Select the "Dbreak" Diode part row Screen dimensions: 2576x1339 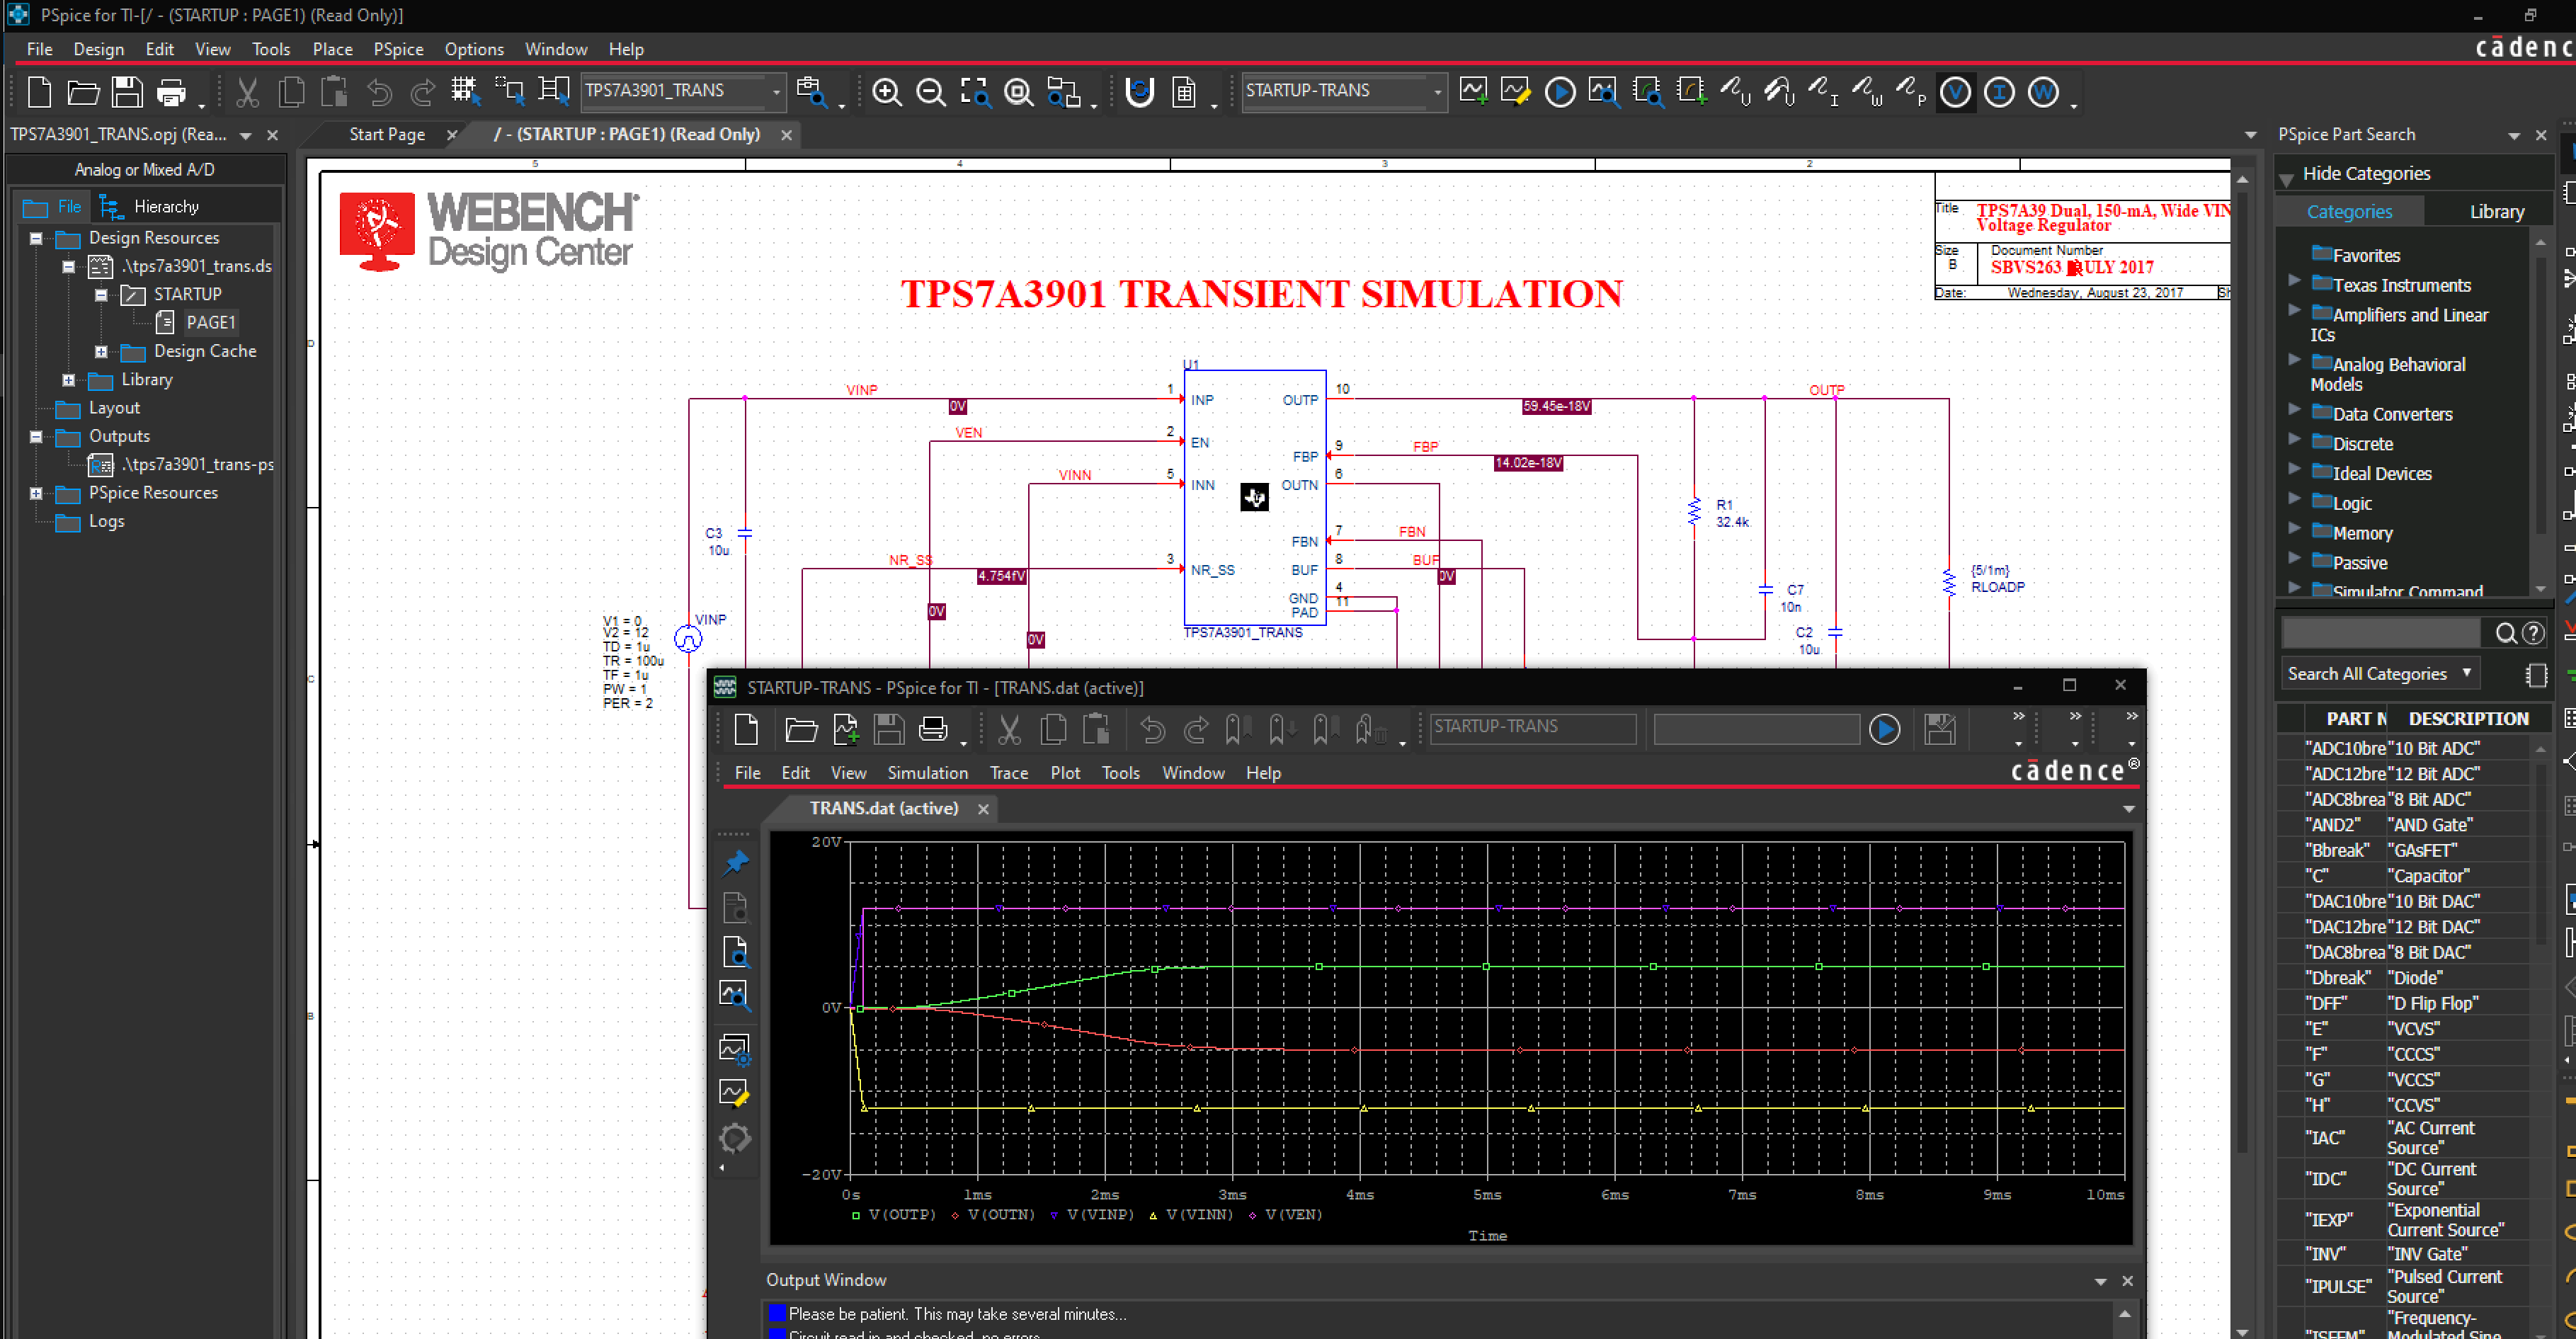[x=2405, y=978]
